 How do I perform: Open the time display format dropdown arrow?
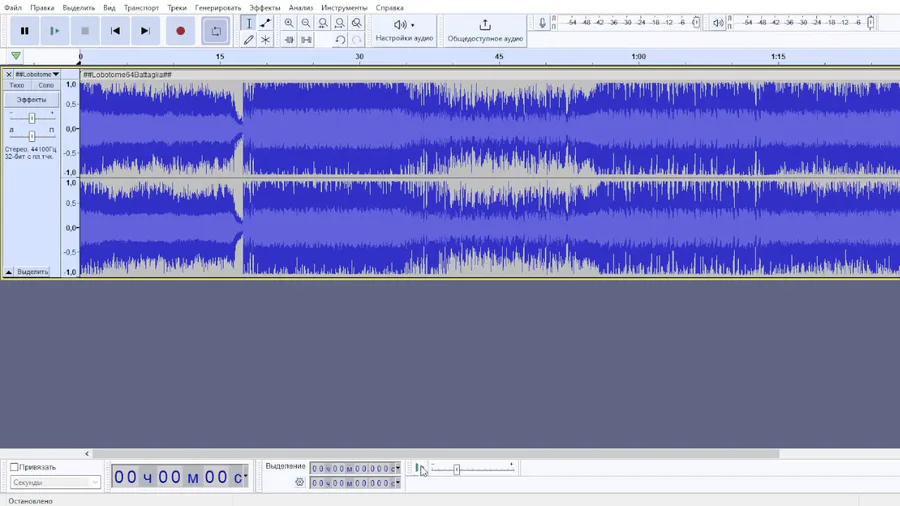tap(246, 476)
